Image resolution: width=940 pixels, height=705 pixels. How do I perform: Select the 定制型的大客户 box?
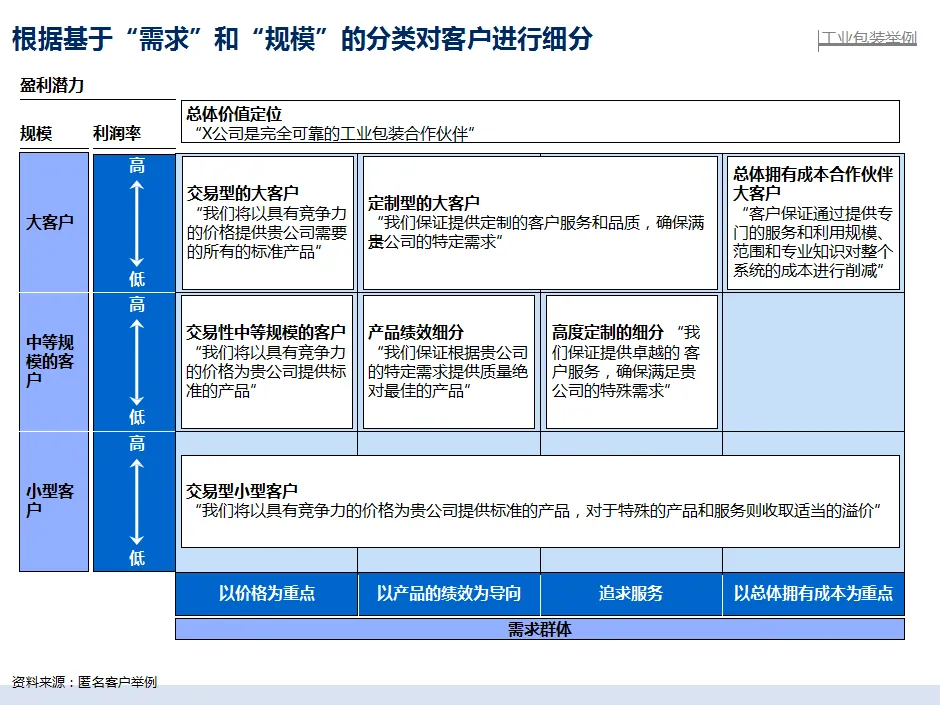point(540,223)
